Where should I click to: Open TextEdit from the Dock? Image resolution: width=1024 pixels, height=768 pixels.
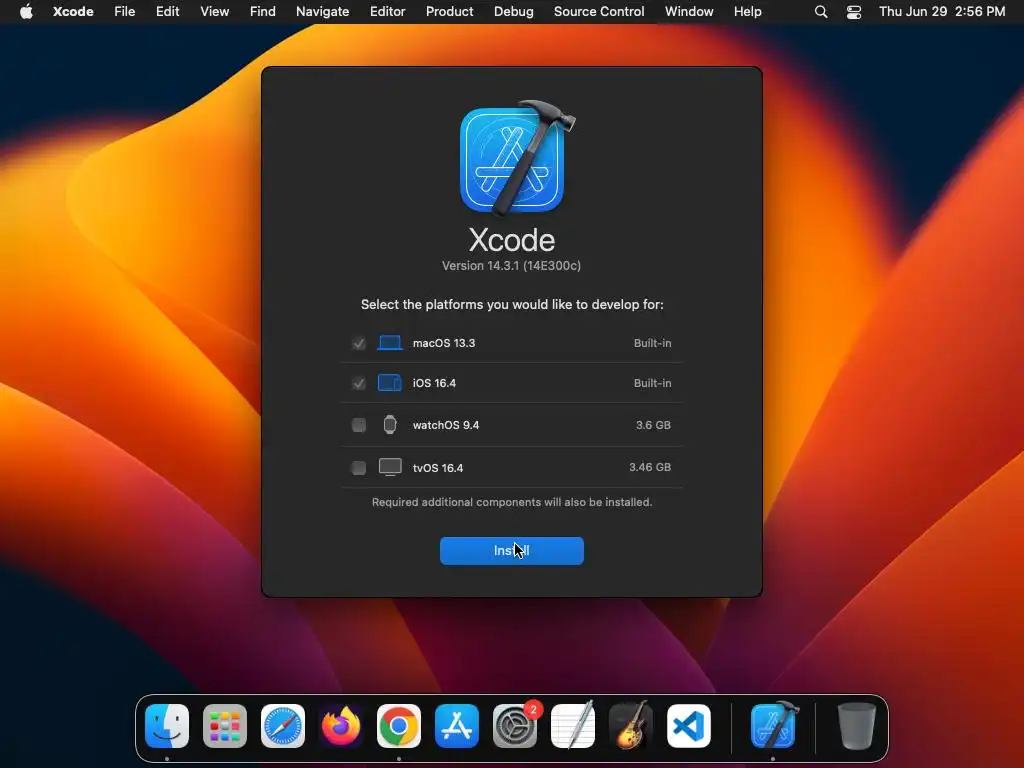[x=573, y=724]
